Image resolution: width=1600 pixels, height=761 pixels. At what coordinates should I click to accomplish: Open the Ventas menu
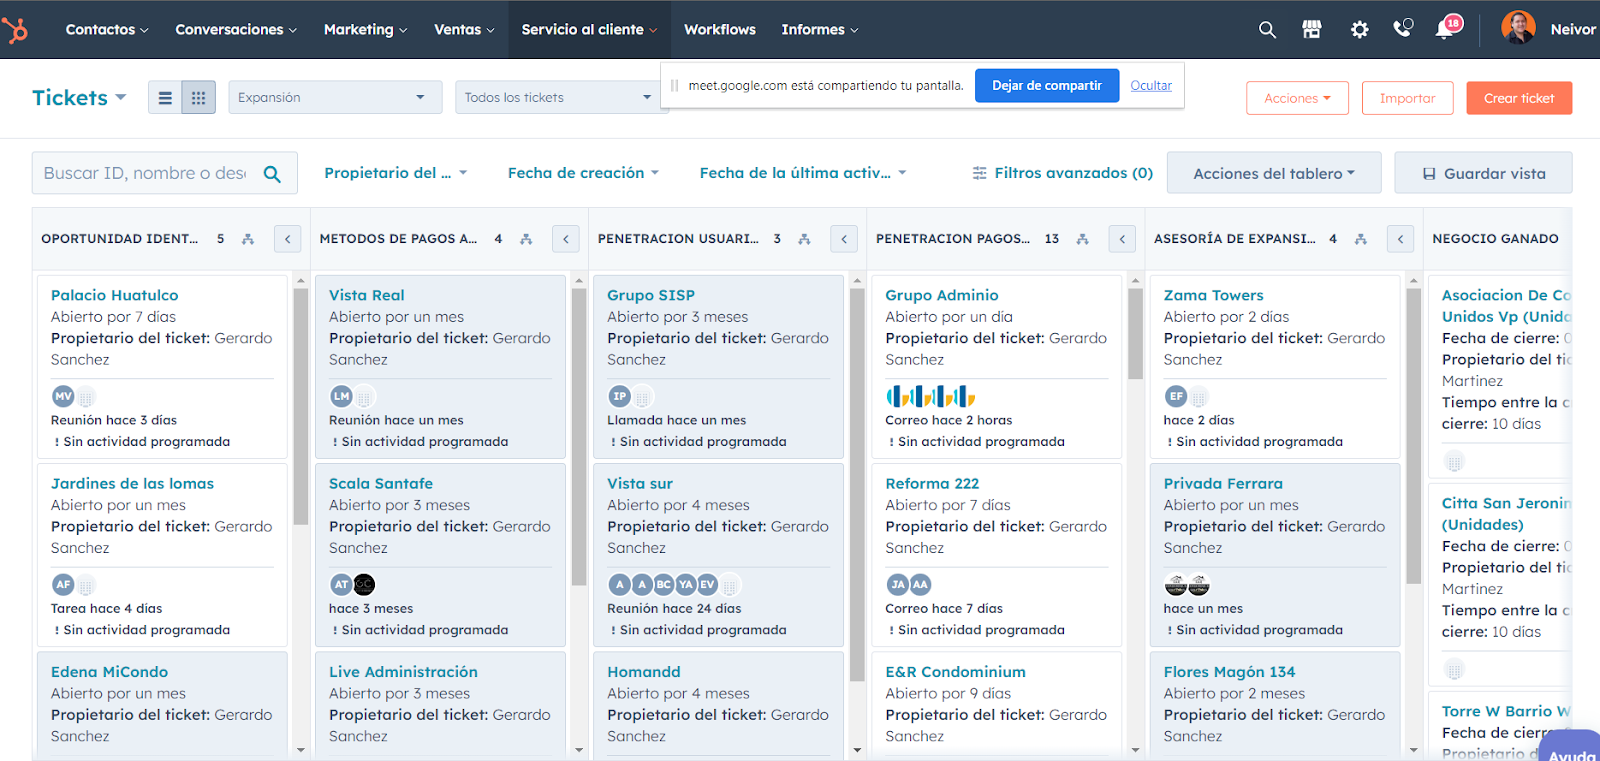(464, 30)
